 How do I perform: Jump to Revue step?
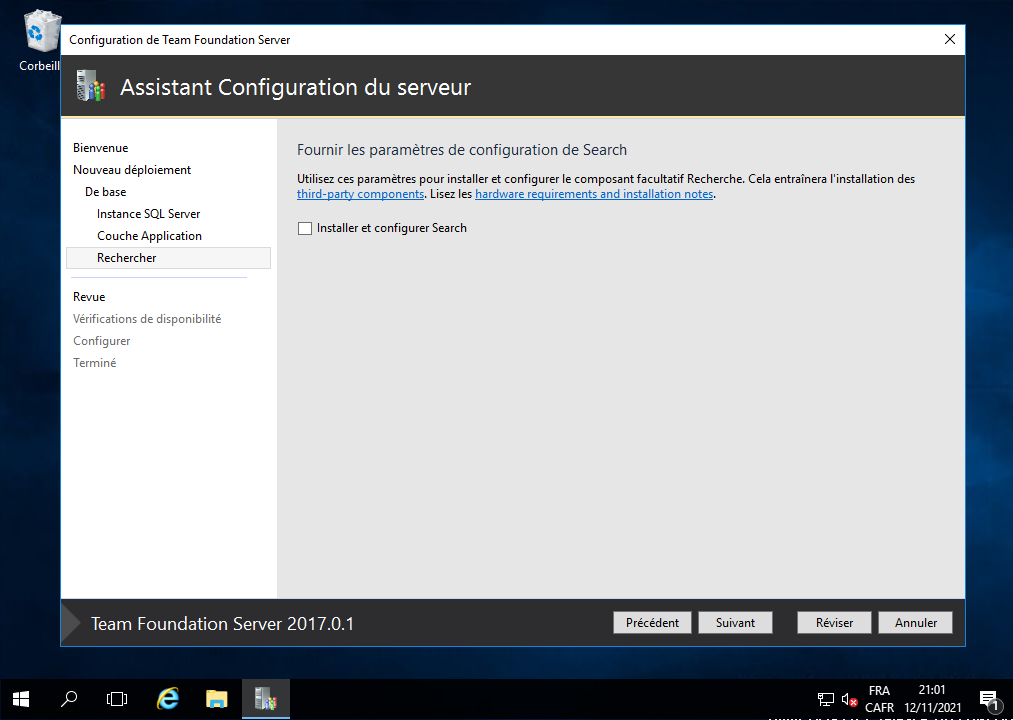89,297
